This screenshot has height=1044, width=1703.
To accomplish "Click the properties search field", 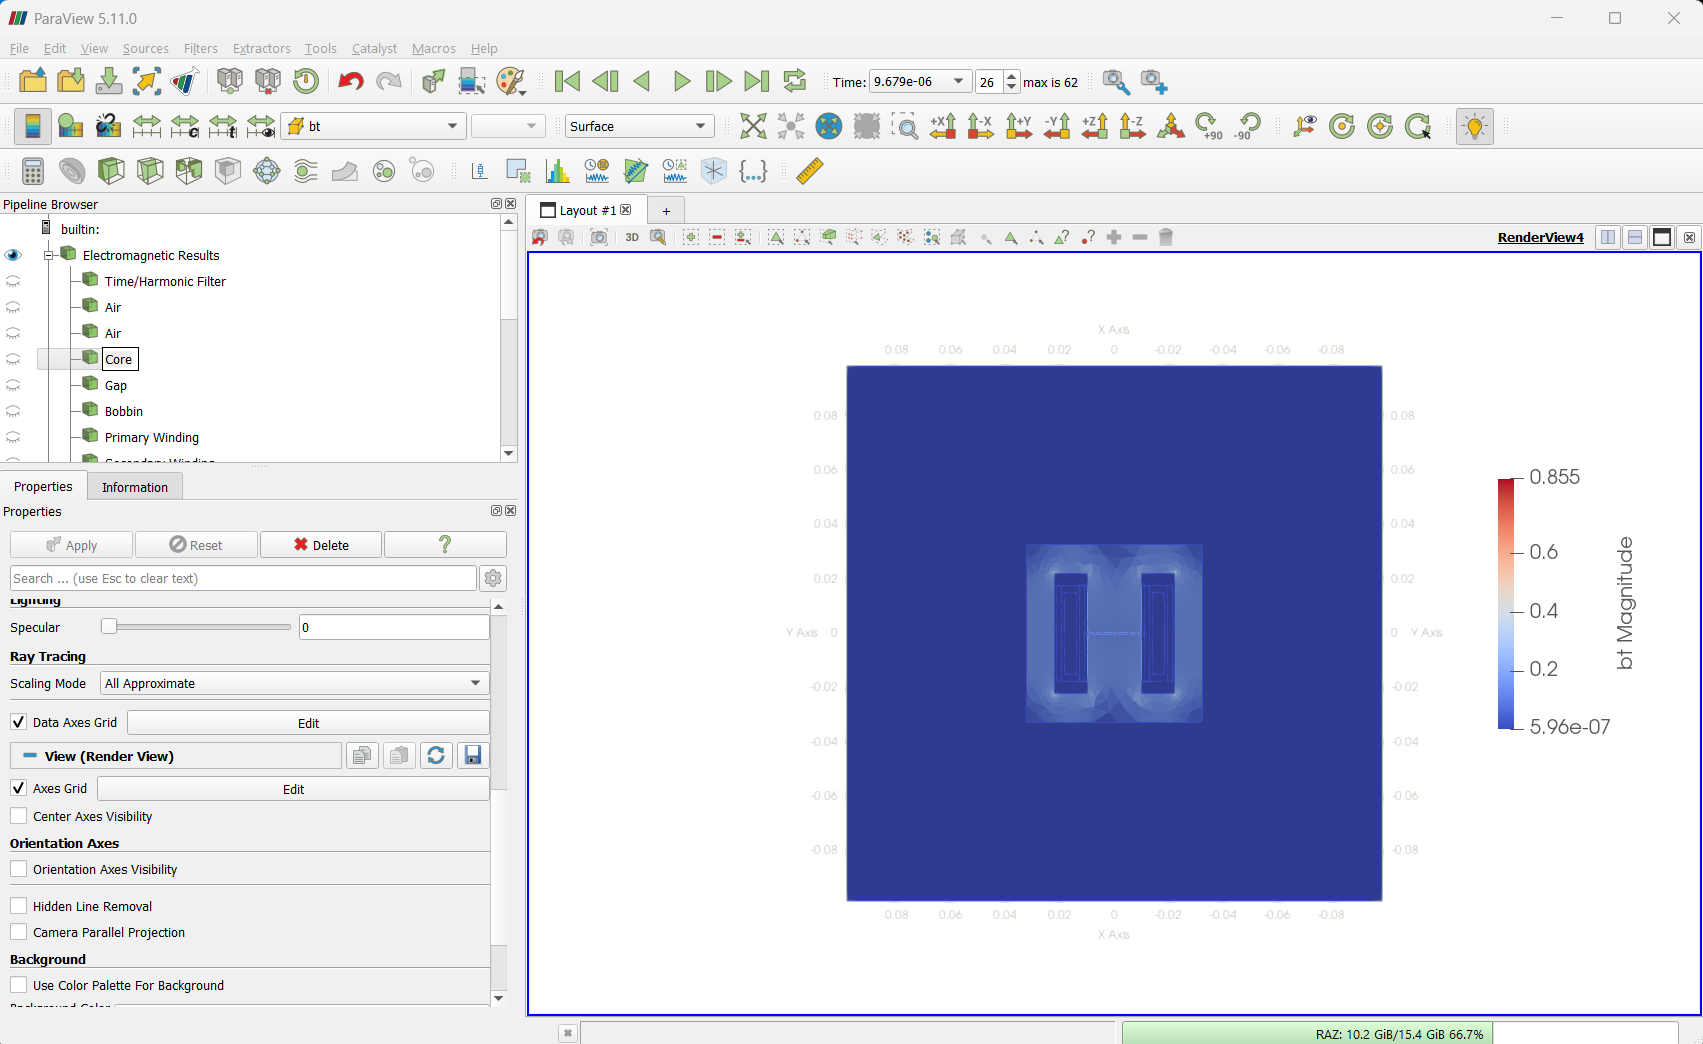I will coord(243,578).
